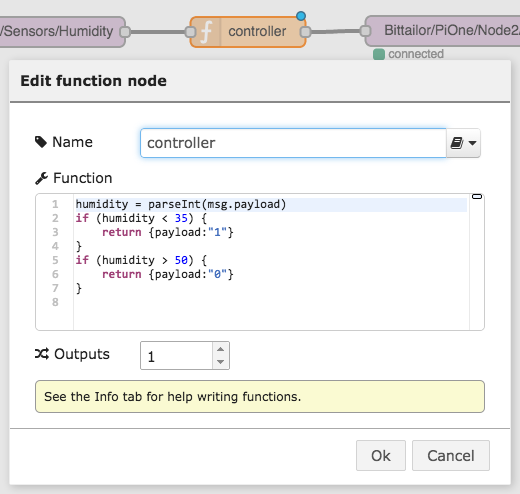Focus the Outputs number field

pos(177,356)
